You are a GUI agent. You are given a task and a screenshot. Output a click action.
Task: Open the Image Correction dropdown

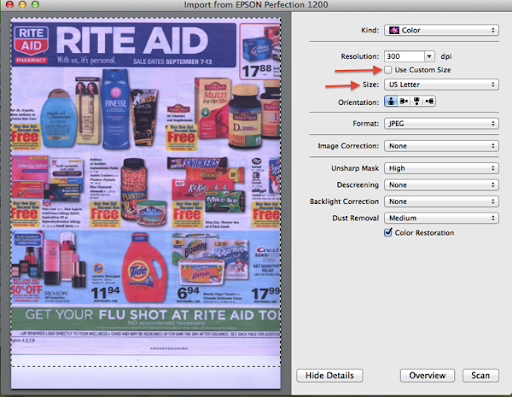tap(441, 146)
